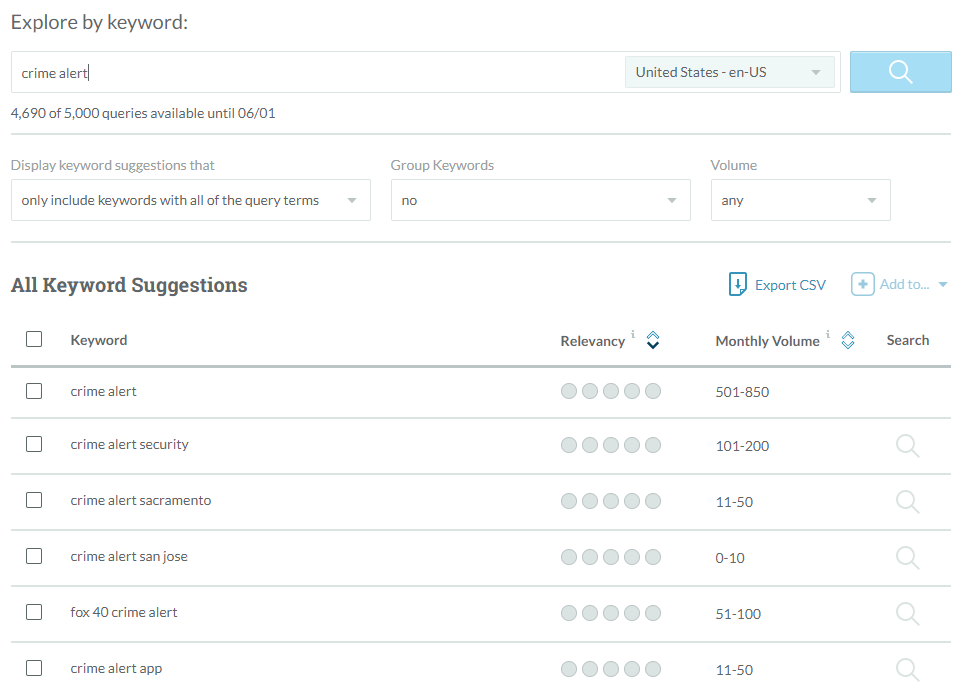Click the blue magnifier search button

[900, 72]
